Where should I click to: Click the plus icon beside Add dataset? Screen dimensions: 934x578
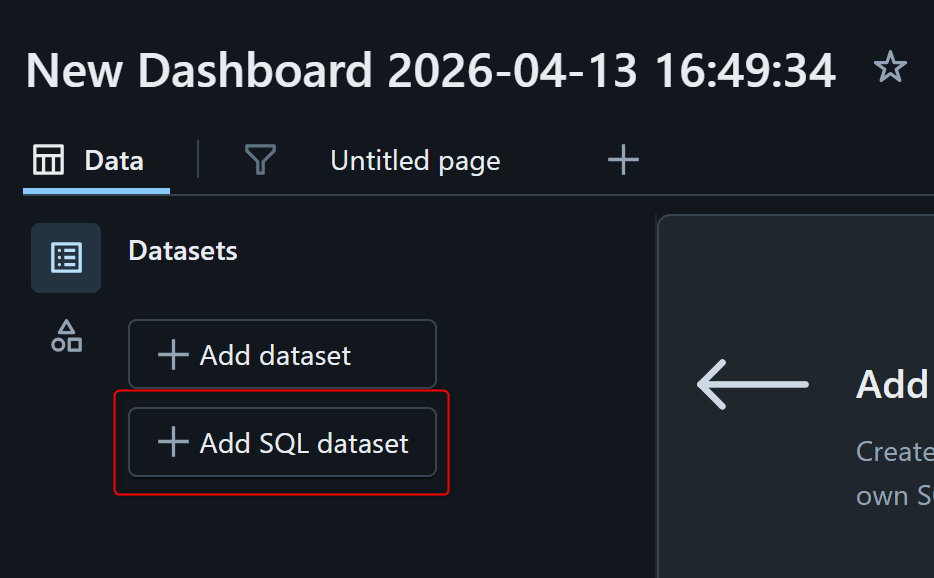tap(173, 355)
